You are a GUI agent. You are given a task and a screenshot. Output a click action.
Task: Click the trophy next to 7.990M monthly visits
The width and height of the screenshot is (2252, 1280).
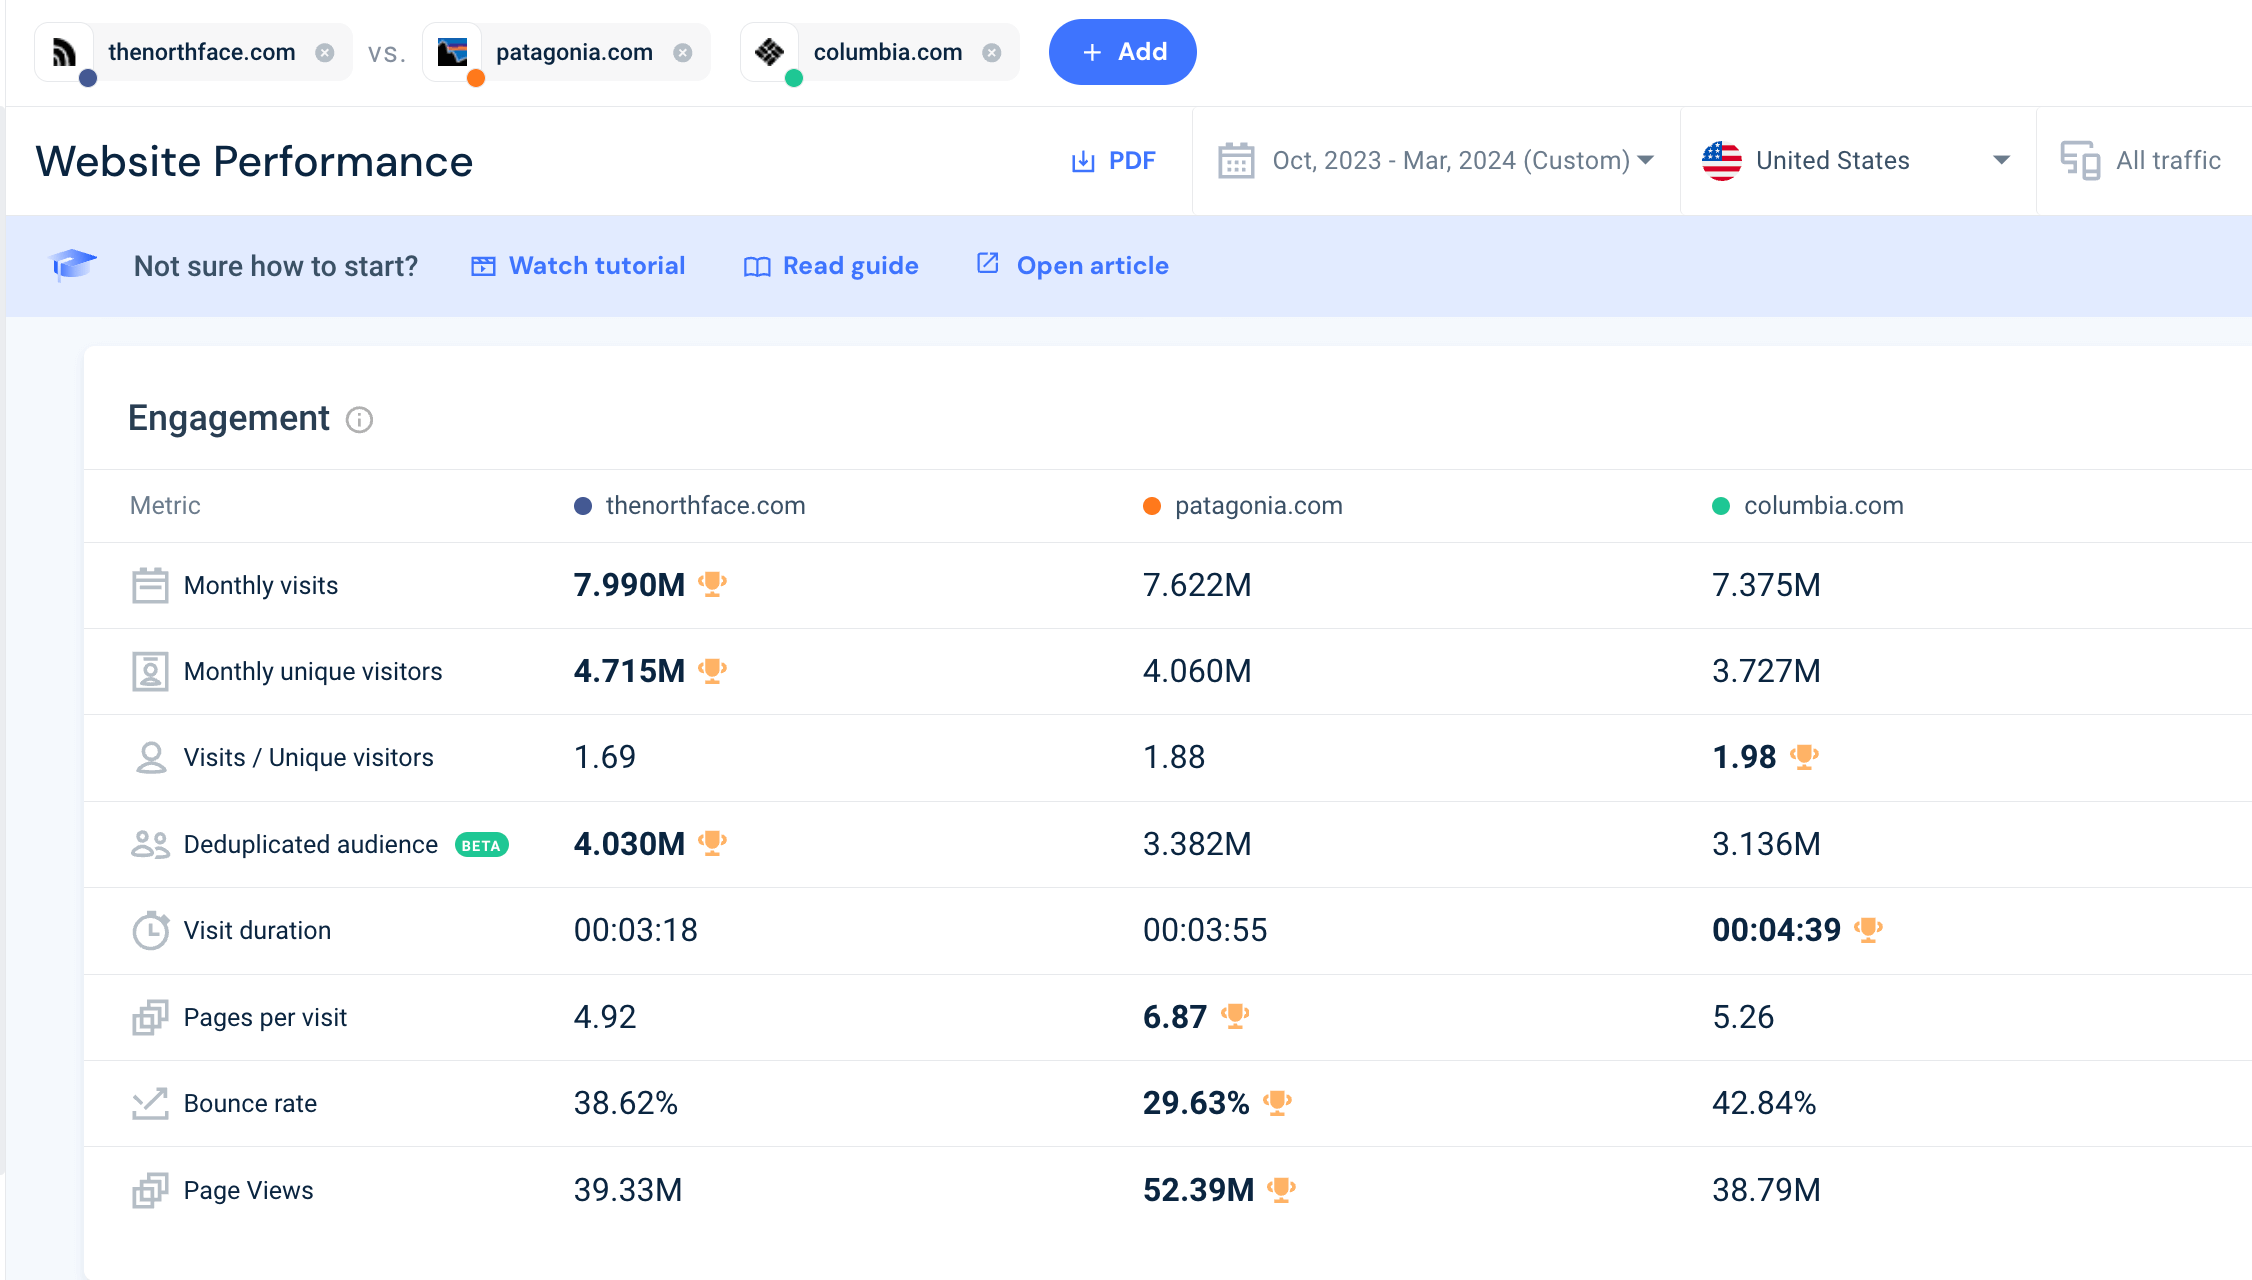pyautogui.click(x=712, y=584)
